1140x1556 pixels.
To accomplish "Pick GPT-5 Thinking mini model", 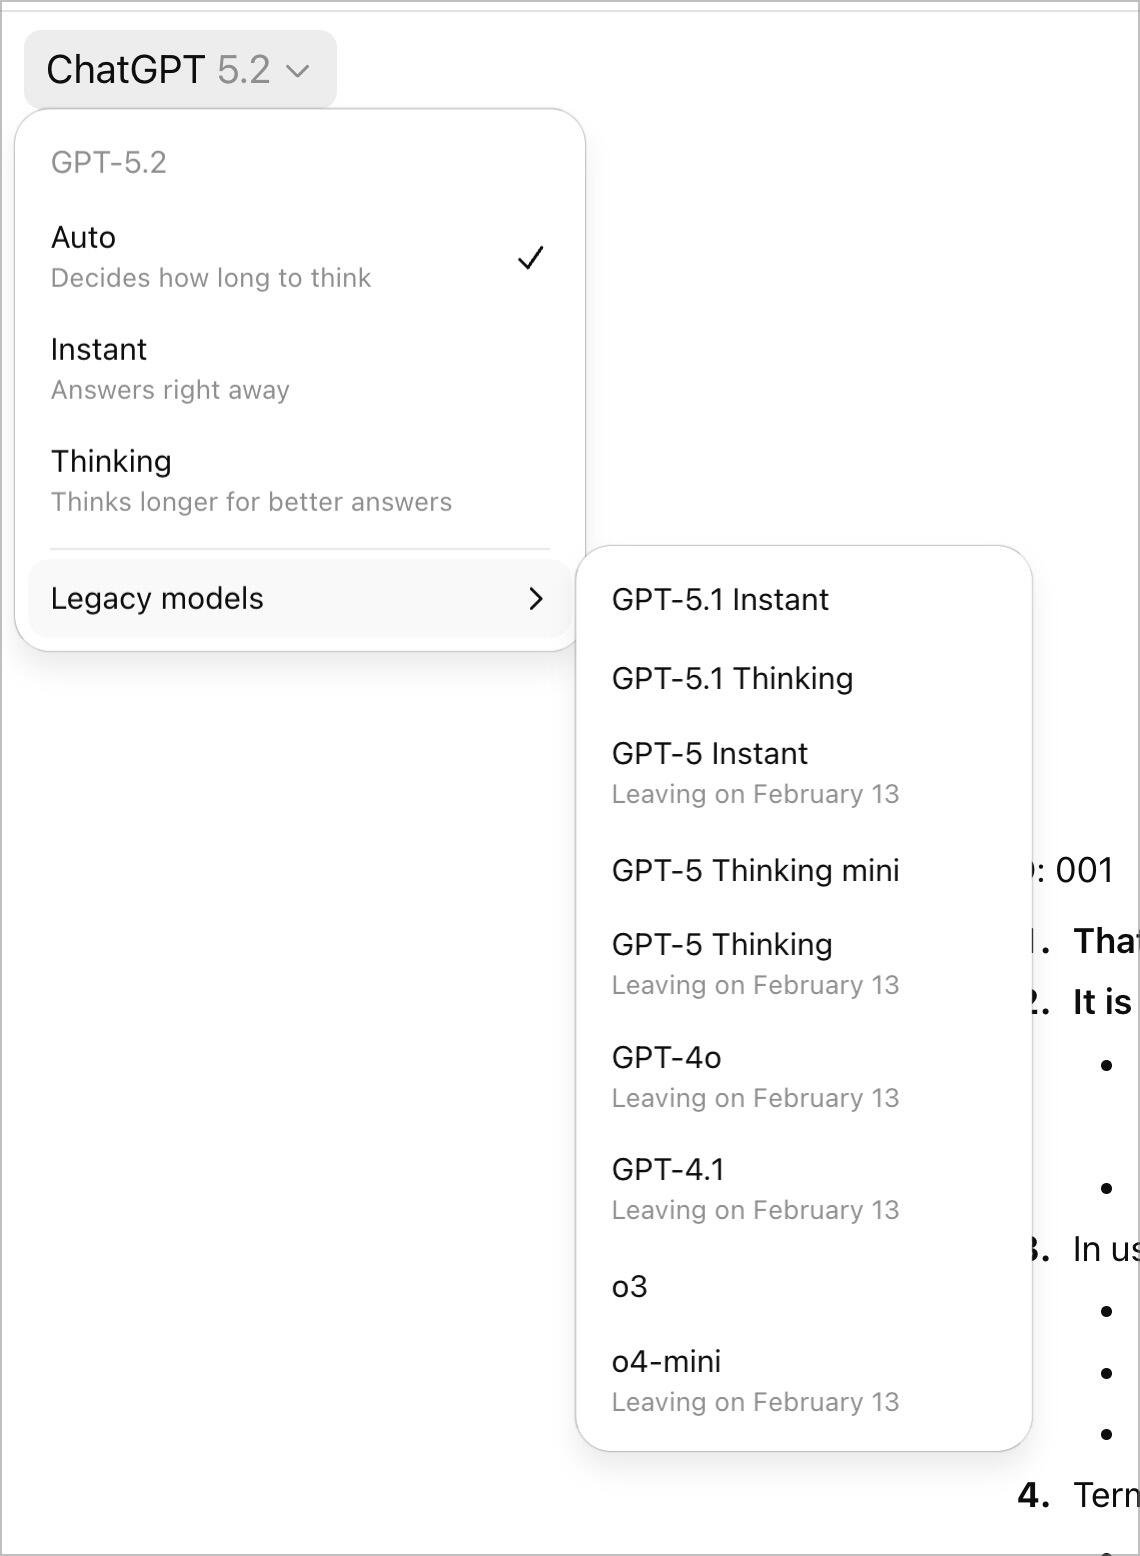I will click(x=755, y=871).
